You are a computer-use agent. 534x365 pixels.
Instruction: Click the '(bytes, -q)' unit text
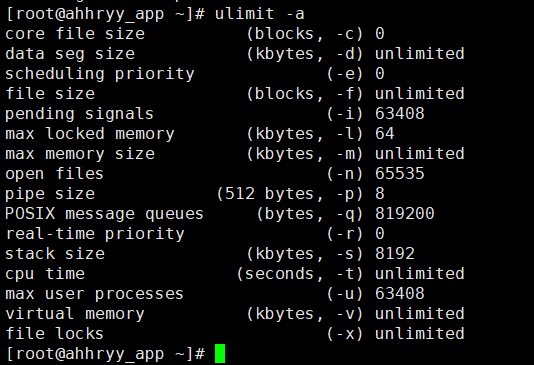point(310,214)
